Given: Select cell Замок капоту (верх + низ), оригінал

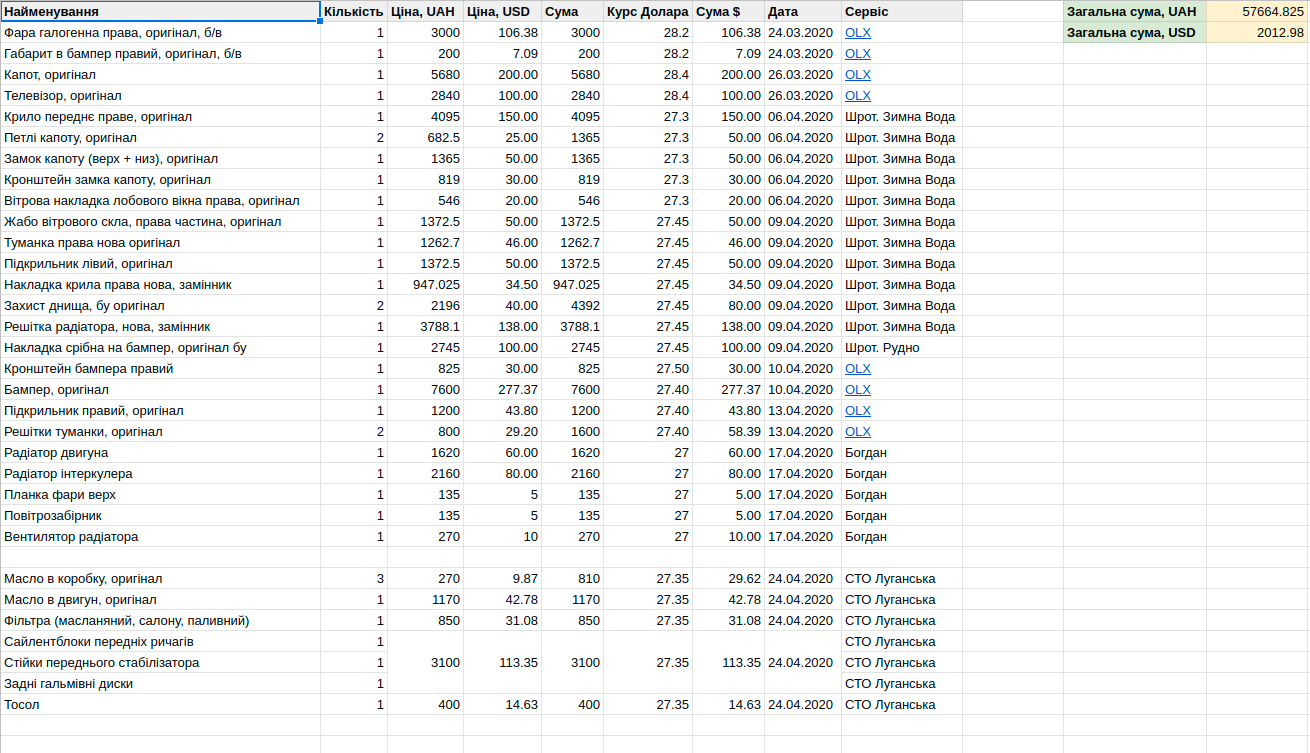Looking at the screenshot, I should pyautogui.click(x=160, y=158).
